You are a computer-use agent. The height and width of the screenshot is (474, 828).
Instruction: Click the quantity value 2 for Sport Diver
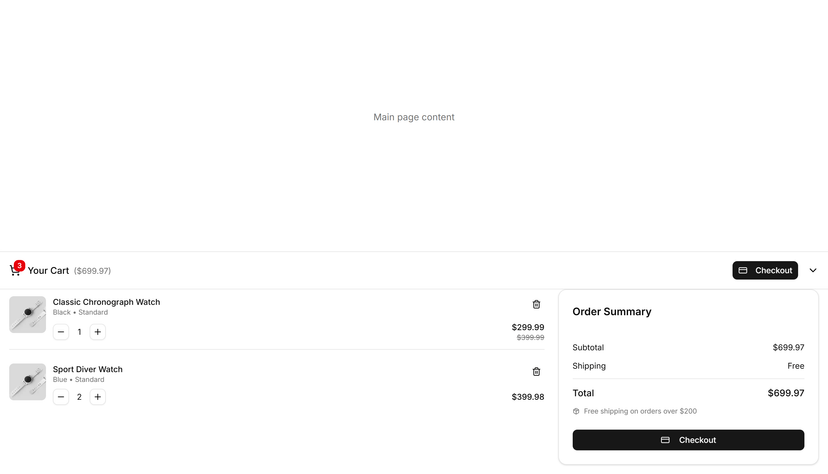tap(79, 397)
